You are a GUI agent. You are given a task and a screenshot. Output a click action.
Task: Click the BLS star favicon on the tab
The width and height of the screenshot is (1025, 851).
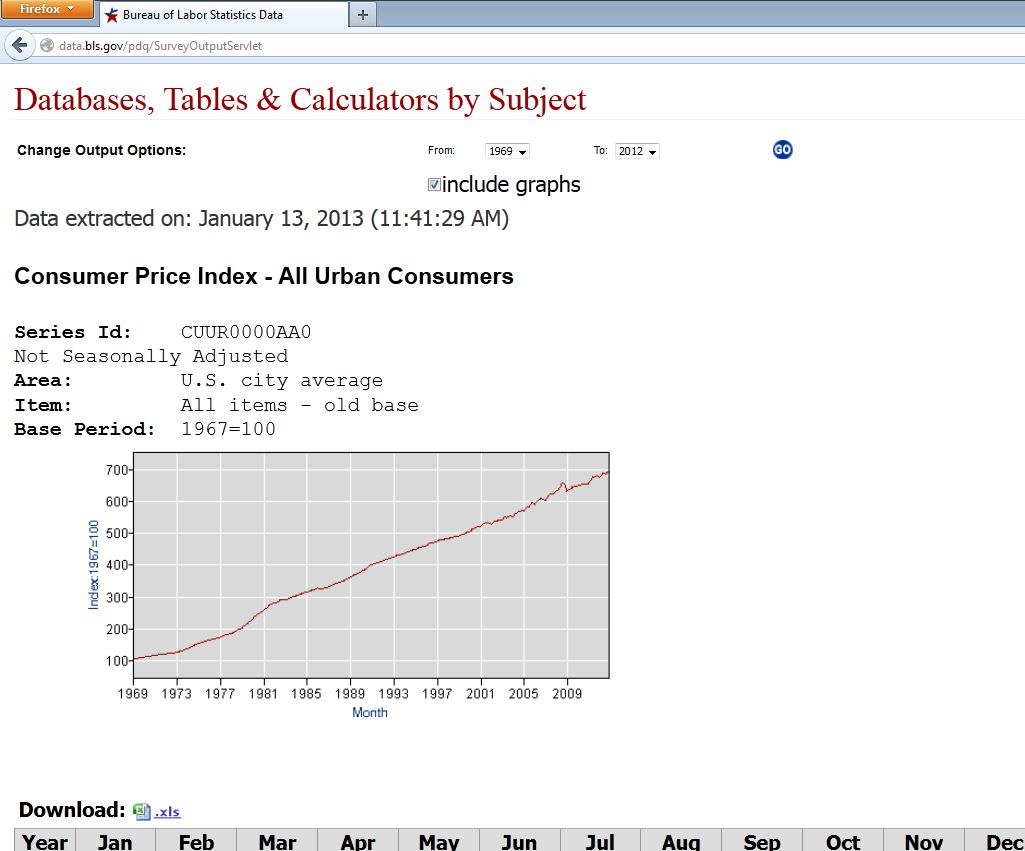pos(112,14)
